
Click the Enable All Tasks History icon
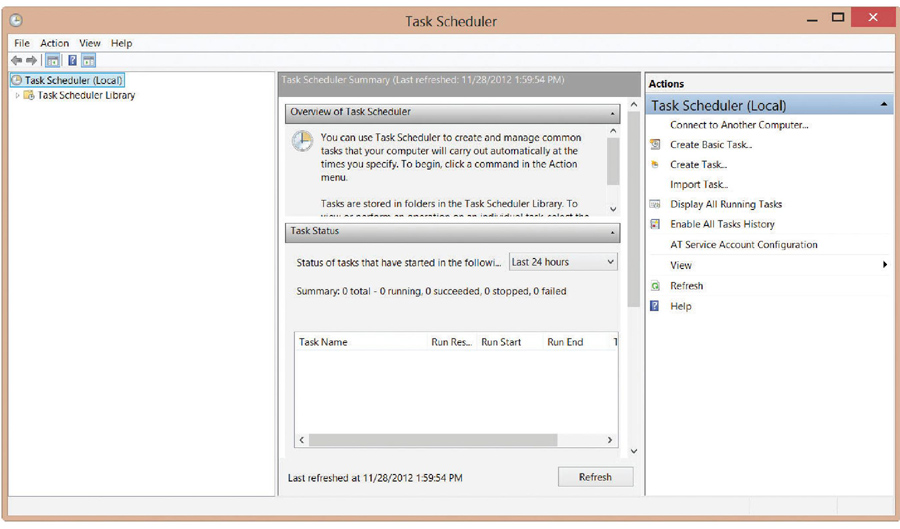pyautogui.click(x=655, y=224)
